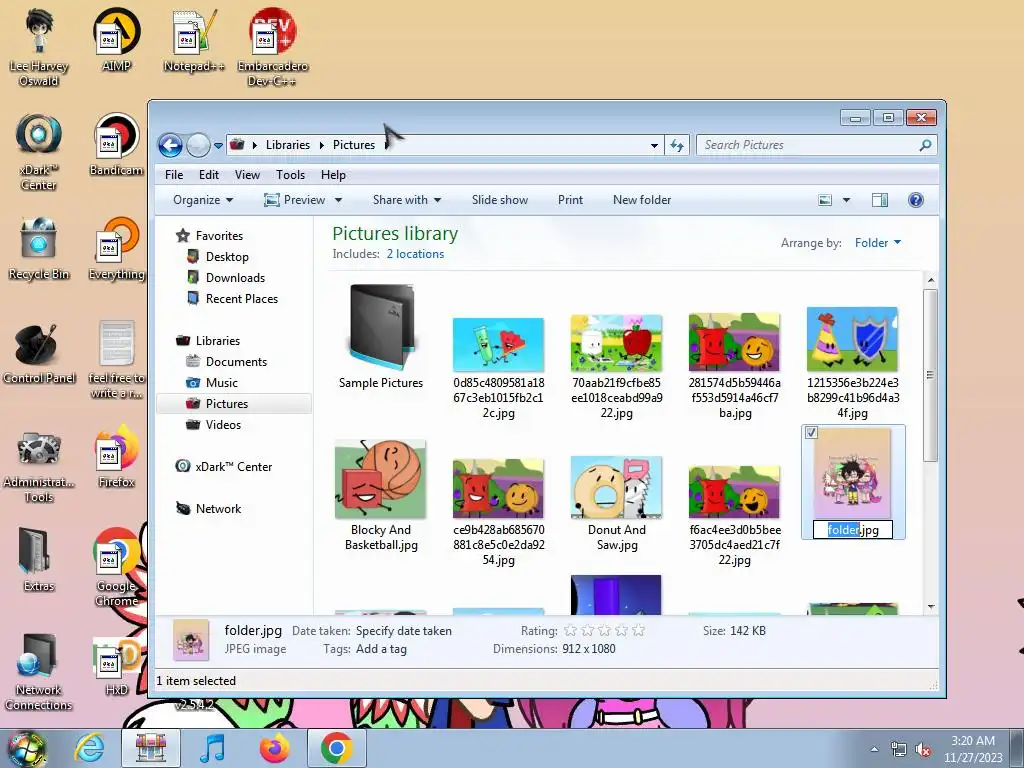
Task: Select the Bandicam desktop shortcut
Action: (116, 144)
